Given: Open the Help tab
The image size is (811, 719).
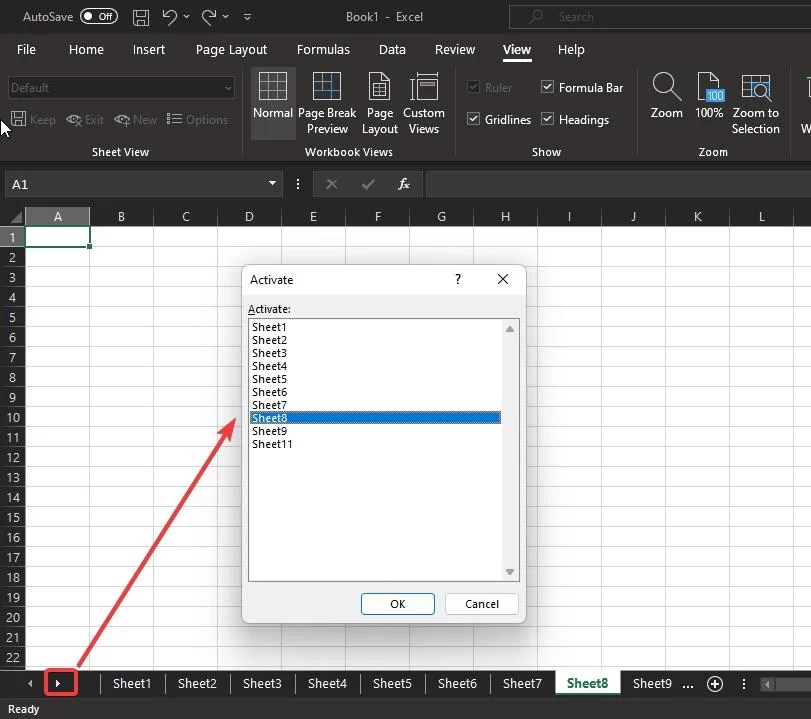Looking at the screenshot, I should [x=571, y=50].
